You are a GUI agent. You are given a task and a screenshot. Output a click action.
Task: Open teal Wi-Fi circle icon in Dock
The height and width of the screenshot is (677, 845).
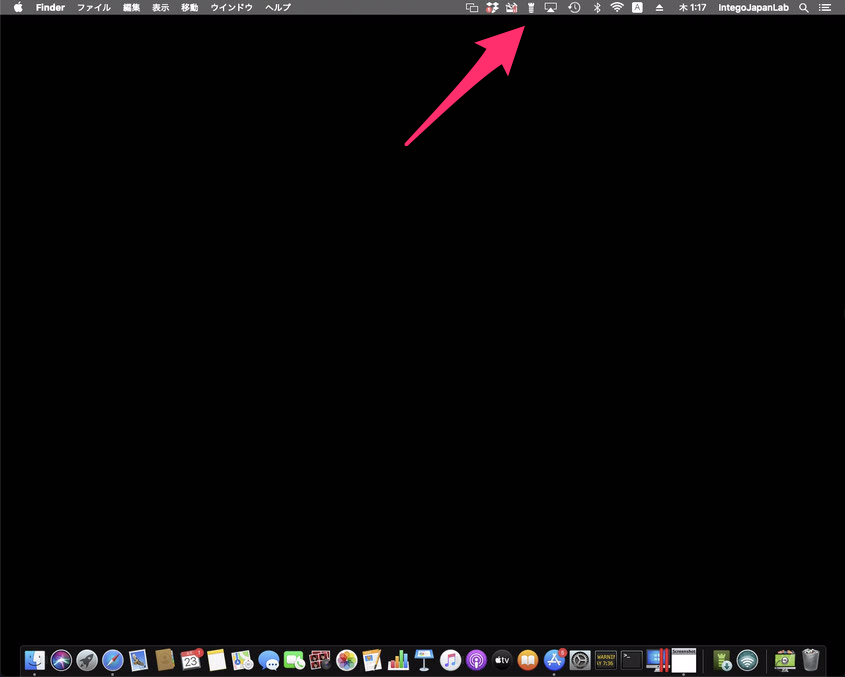tap(747, 660)
